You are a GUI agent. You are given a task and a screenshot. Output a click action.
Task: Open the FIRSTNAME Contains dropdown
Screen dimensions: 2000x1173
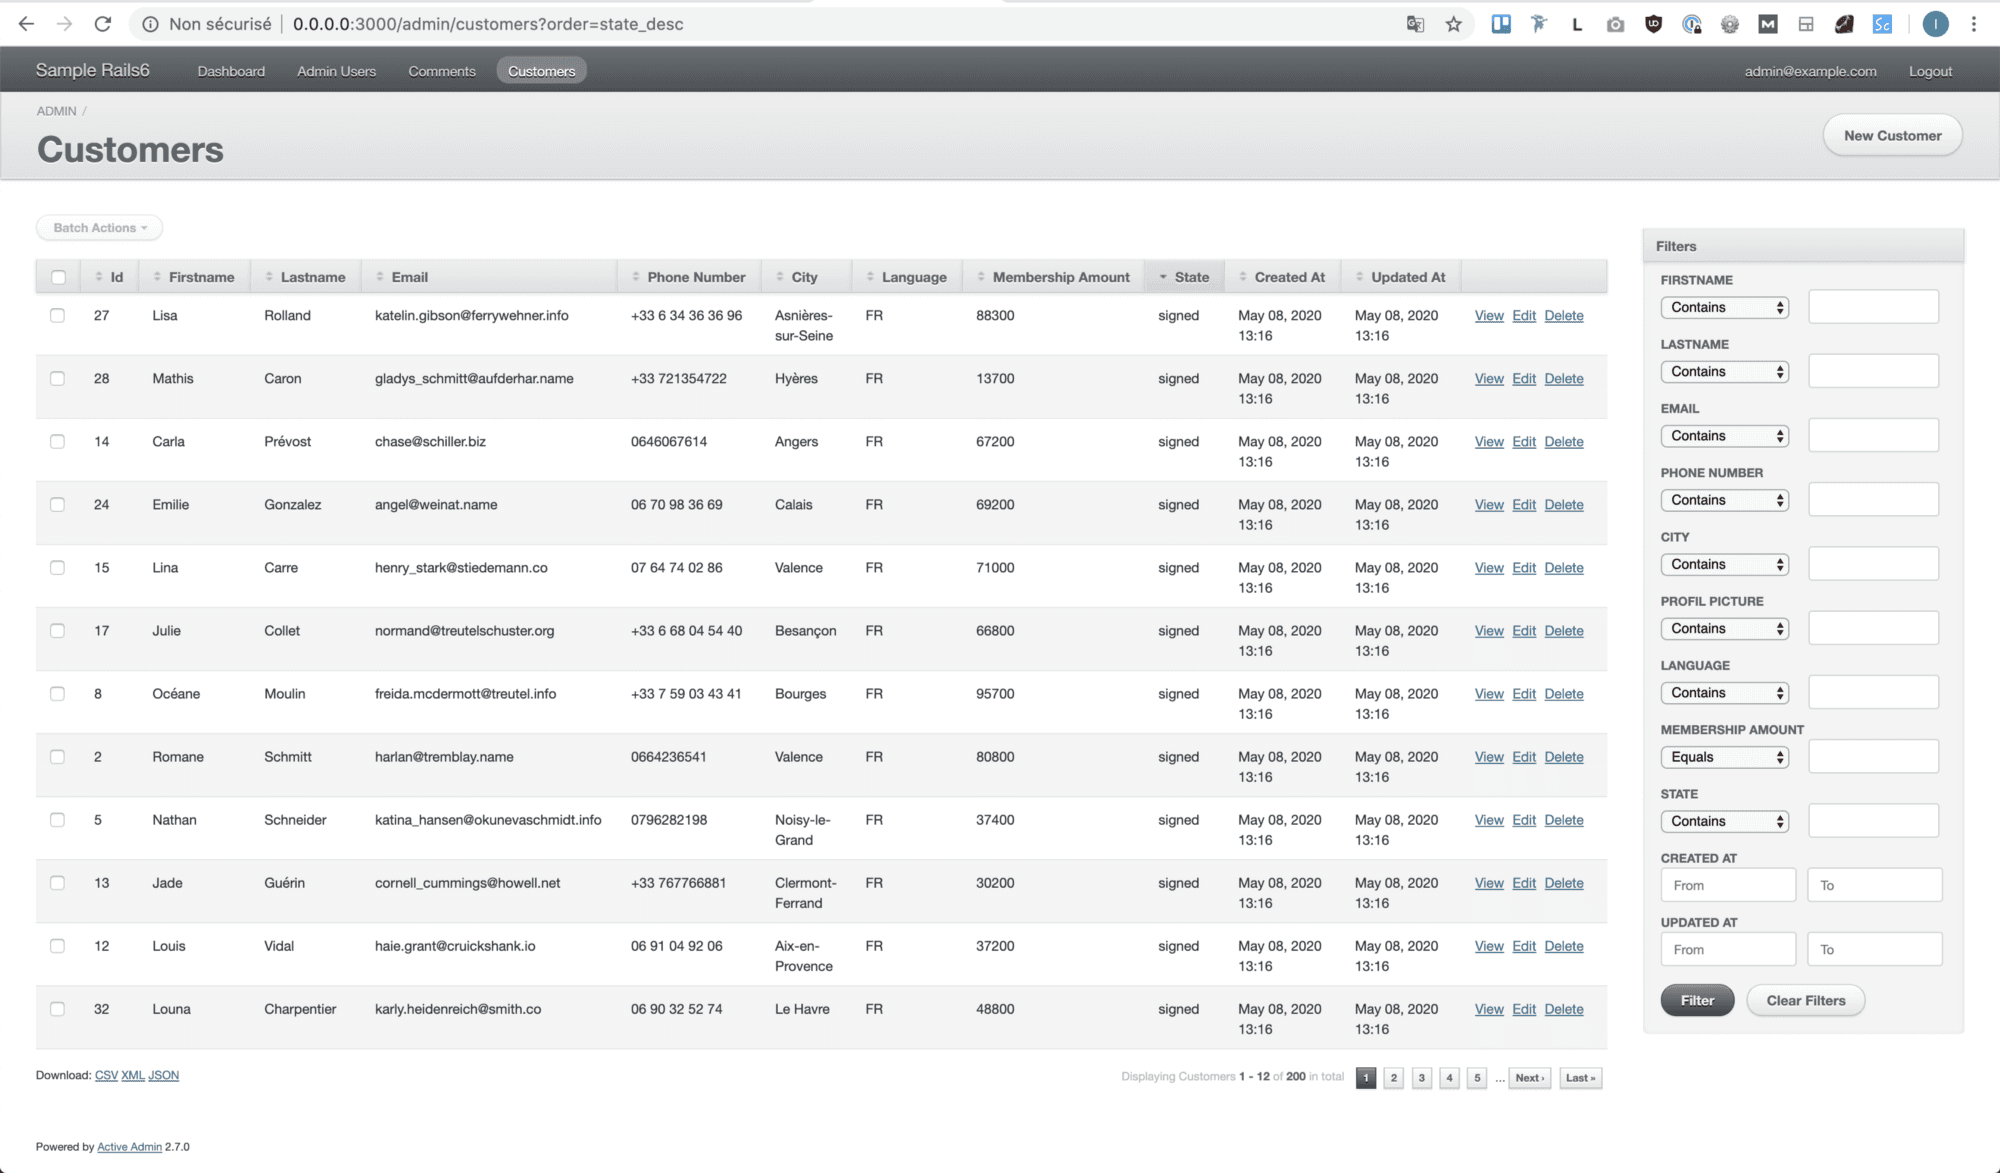point(1724,307)
